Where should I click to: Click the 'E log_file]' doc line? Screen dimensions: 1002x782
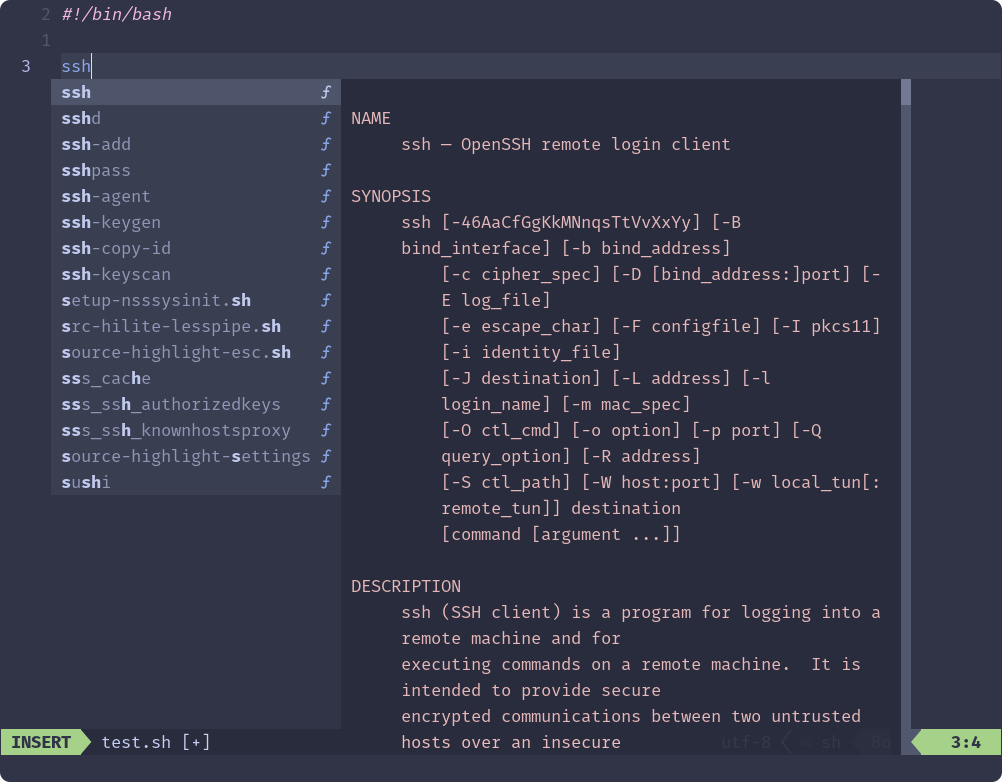coord(496,300)
